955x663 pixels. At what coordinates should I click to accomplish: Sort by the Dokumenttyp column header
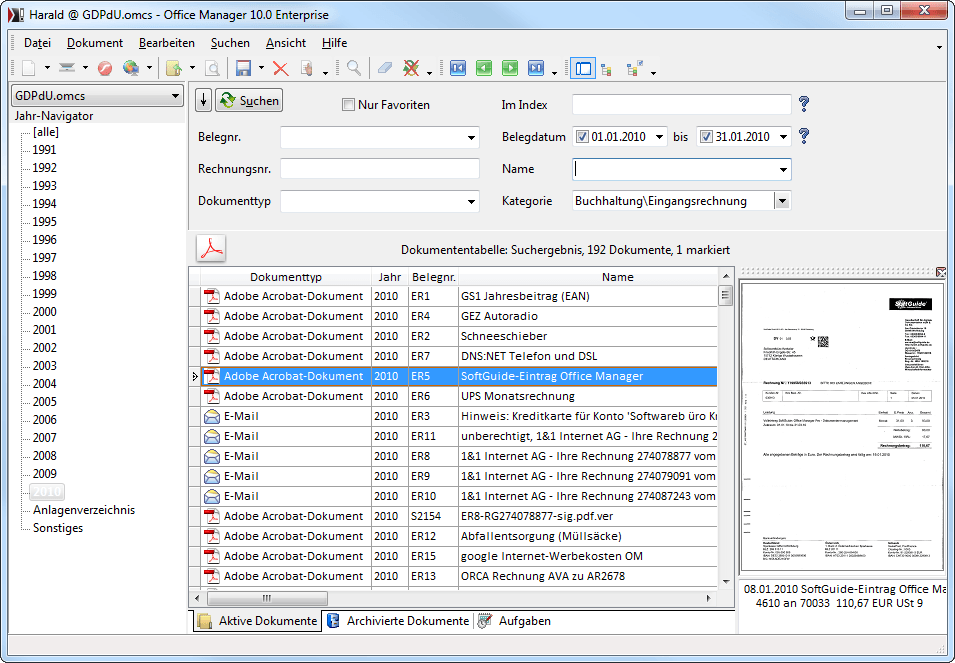[286, 277]
